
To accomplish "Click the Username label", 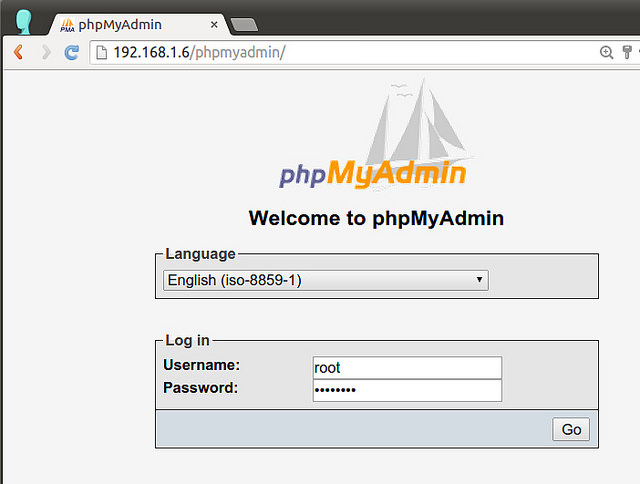I will click(201, 365).
